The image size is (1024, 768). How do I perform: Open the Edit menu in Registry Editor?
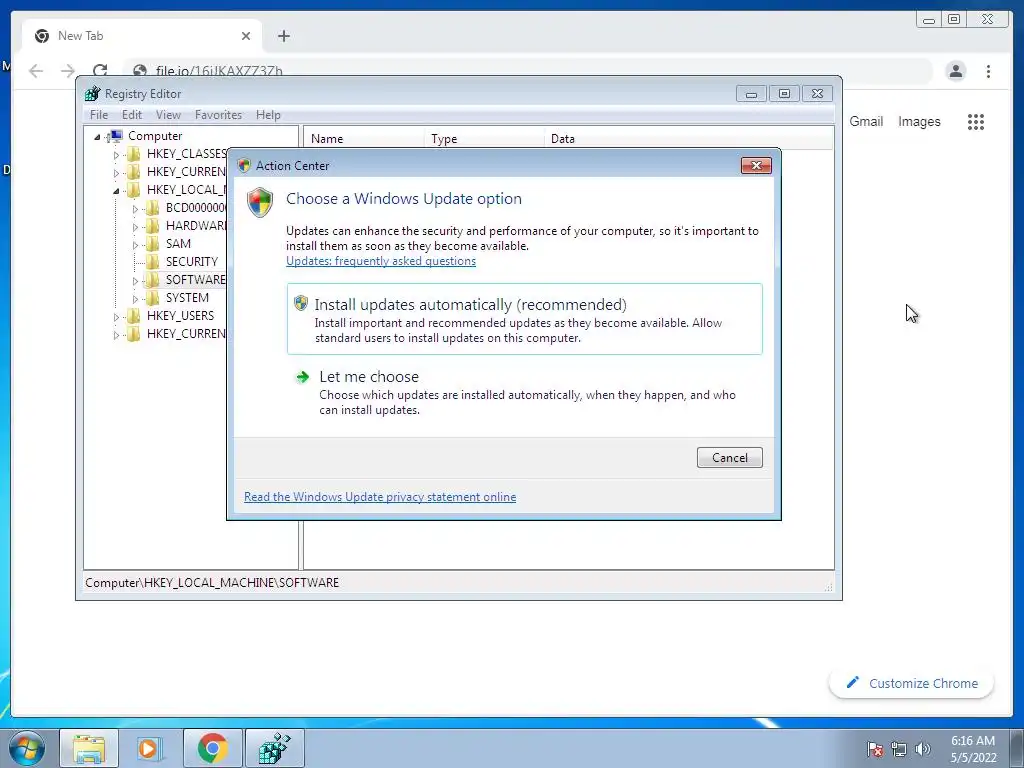coord(132,115)
